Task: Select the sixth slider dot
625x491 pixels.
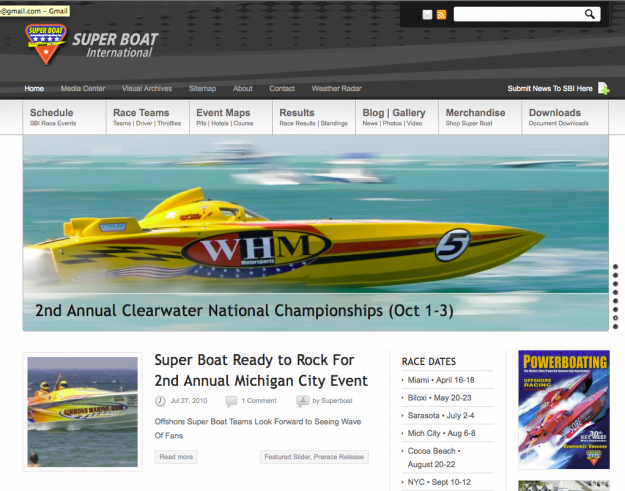Action: [x=615, y=309]
